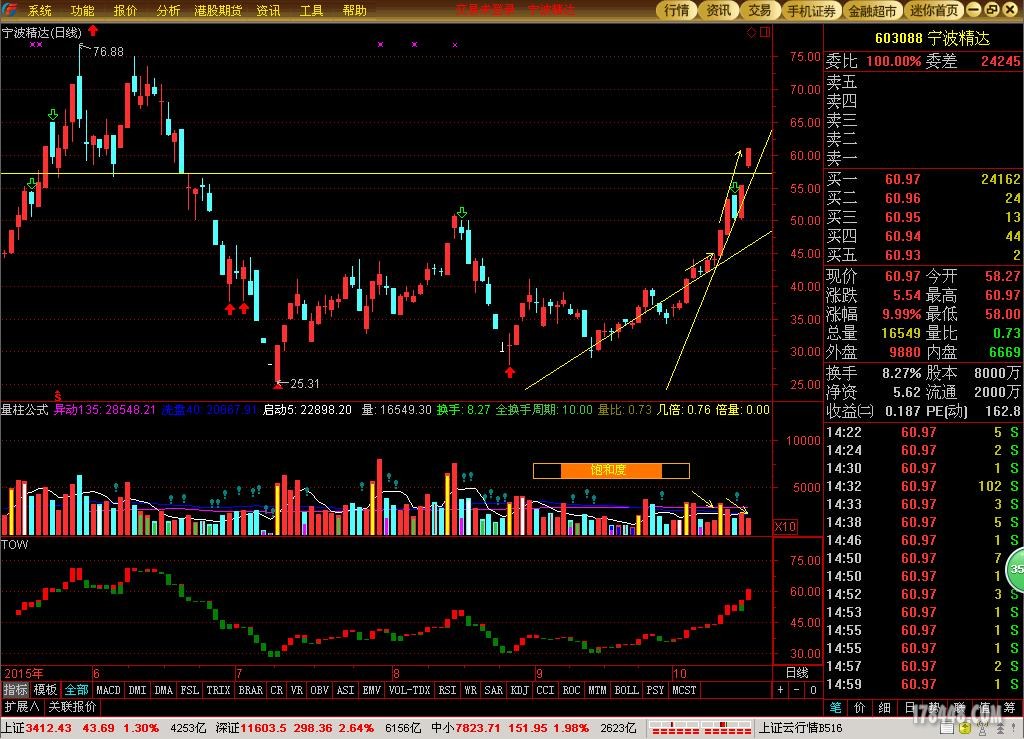Image resolution: width=1024 pixels, height=739 pixels.
Task: Select the KDJ indicator tab
Action: tap(519, 690)
